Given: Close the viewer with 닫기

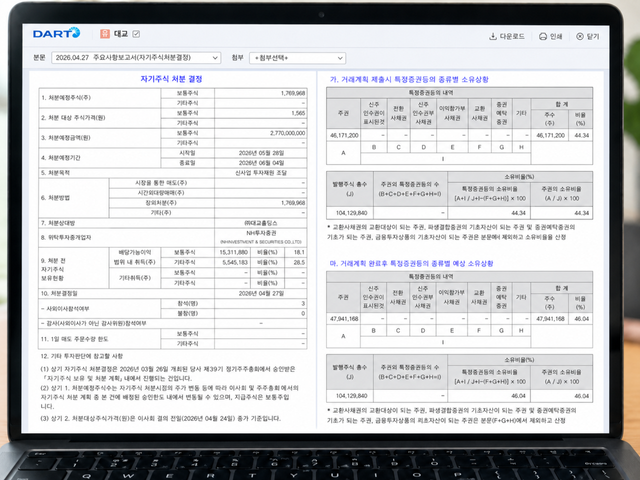Looking at the screenshot, I should click(x=590, y=35).
